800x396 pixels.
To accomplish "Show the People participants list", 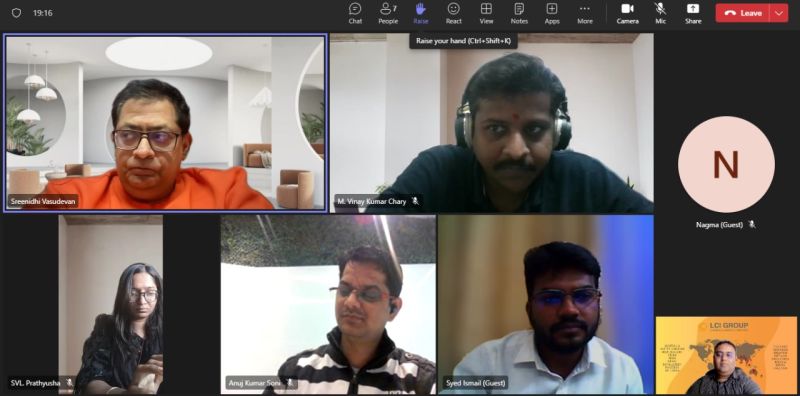I will 388,13.
